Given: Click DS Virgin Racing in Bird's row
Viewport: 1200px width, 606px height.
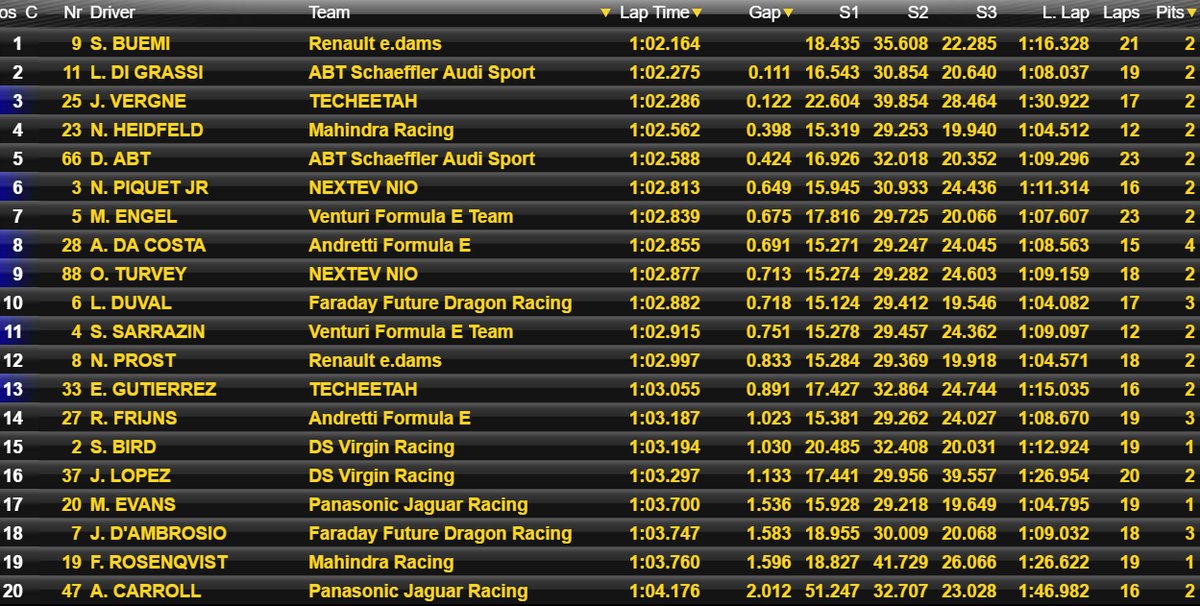Looking at the screenshot, I should pyautogui.click(x=381, y=447).
